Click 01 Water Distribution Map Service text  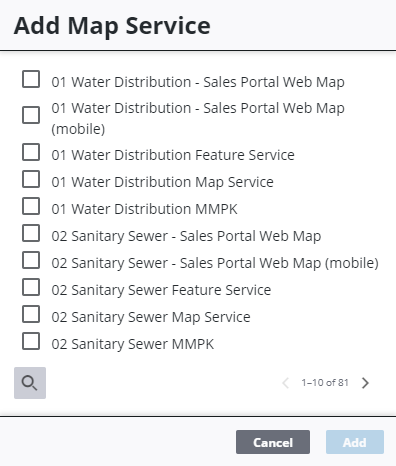click(162, 182)
